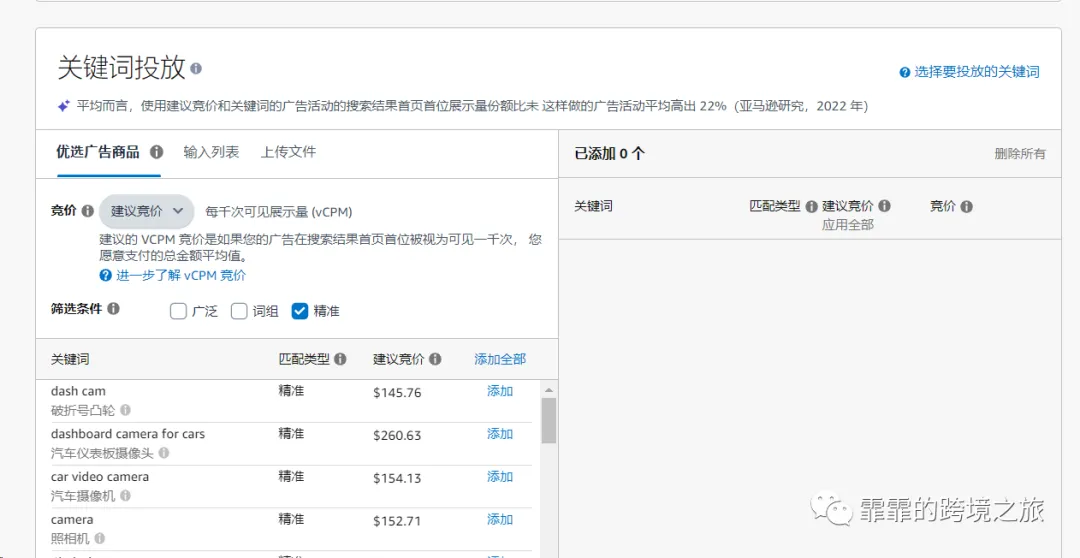Click 删除所有 to remove added keywords
1080x558 pixels.
[1019, 154]
